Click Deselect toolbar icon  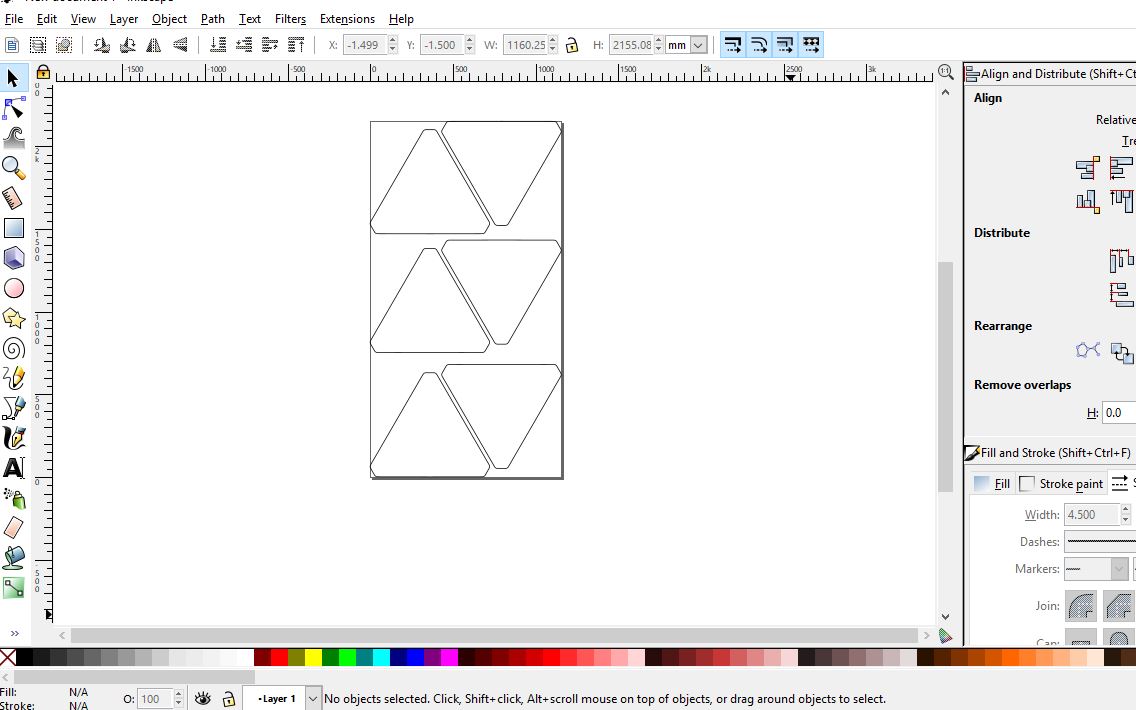(x=64, y=45)
